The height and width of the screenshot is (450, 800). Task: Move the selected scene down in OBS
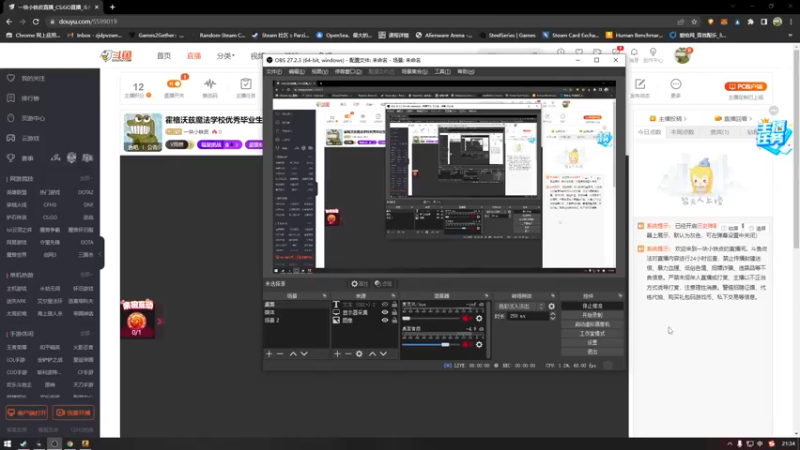(304, 354)
